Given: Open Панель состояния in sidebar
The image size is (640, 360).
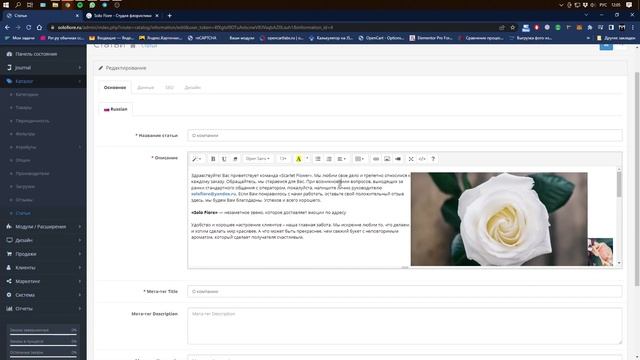Looking at the screenshot, I should pyautogui.click(x=43, y=54).
